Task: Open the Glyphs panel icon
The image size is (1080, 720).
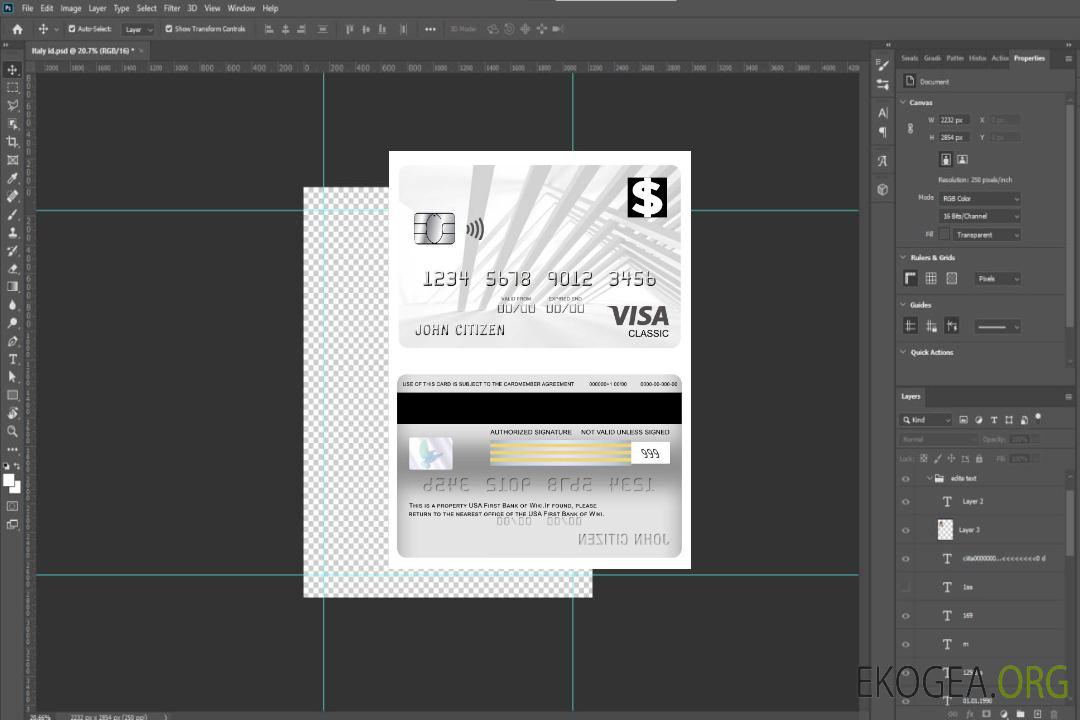Action: pyautogui.click(x=882, y=161)
